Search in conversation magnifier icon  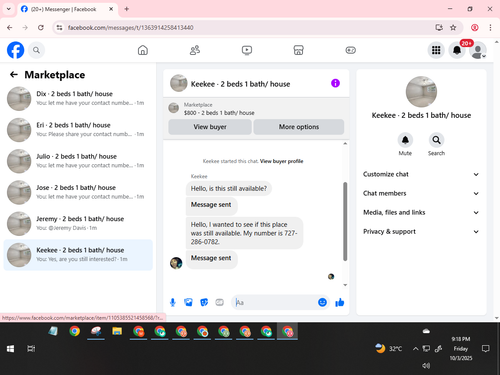436,140
